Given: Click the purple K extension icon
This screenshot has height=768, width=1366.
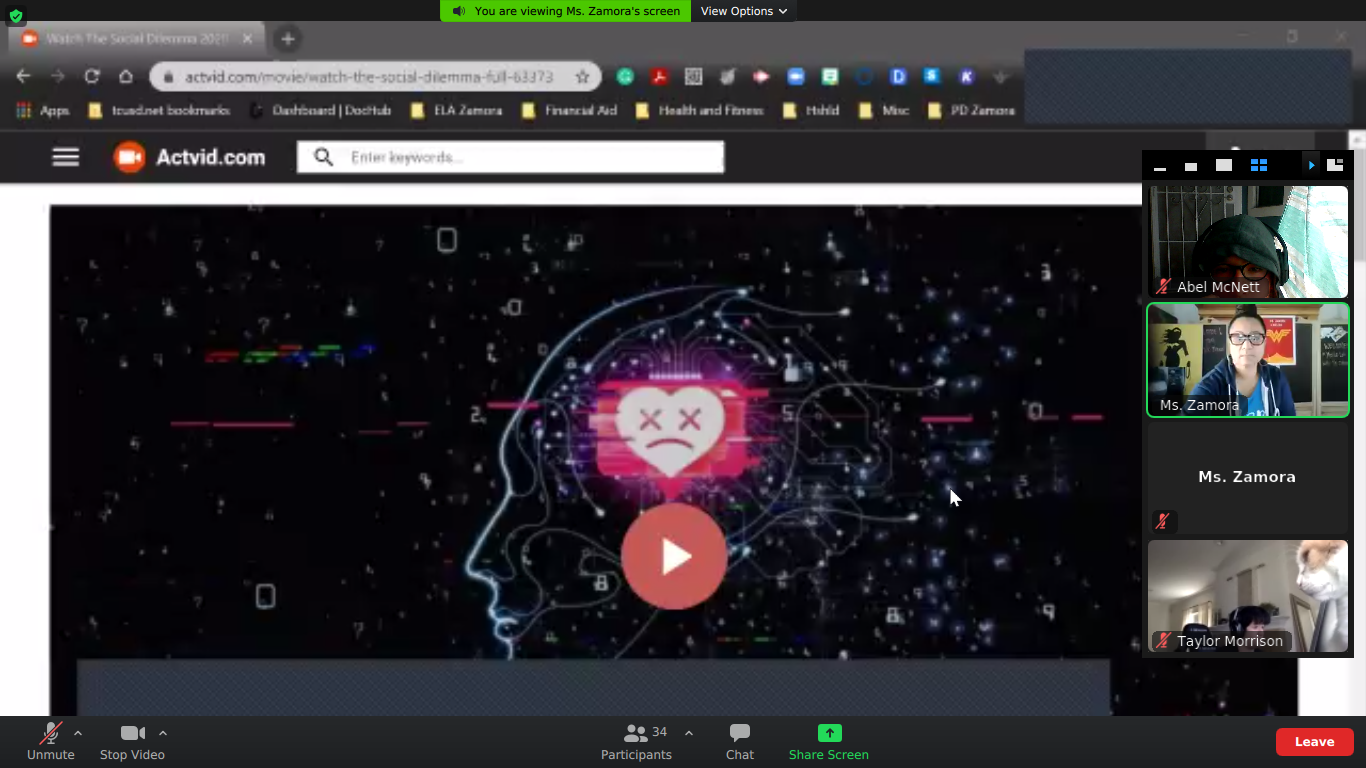Looking at the screenshot, I should 966,76.
